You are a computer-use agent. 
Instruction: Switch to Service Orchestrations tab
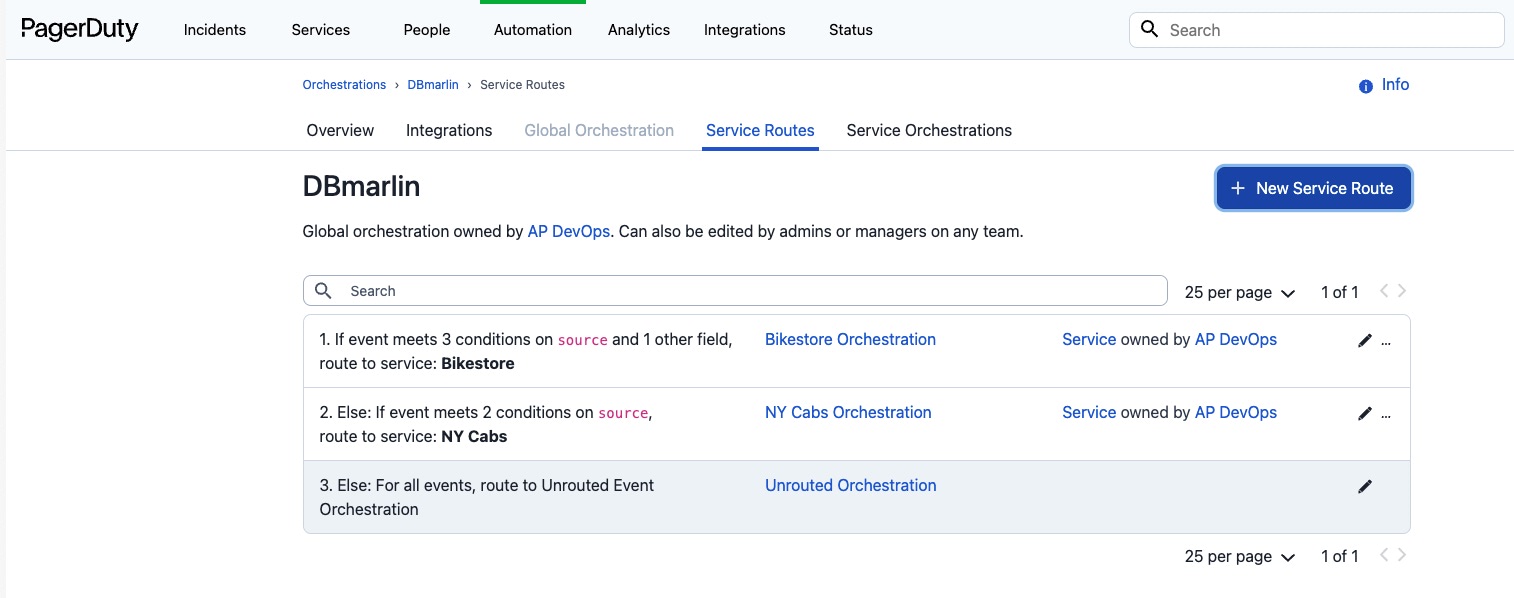(x=929, y=130)
